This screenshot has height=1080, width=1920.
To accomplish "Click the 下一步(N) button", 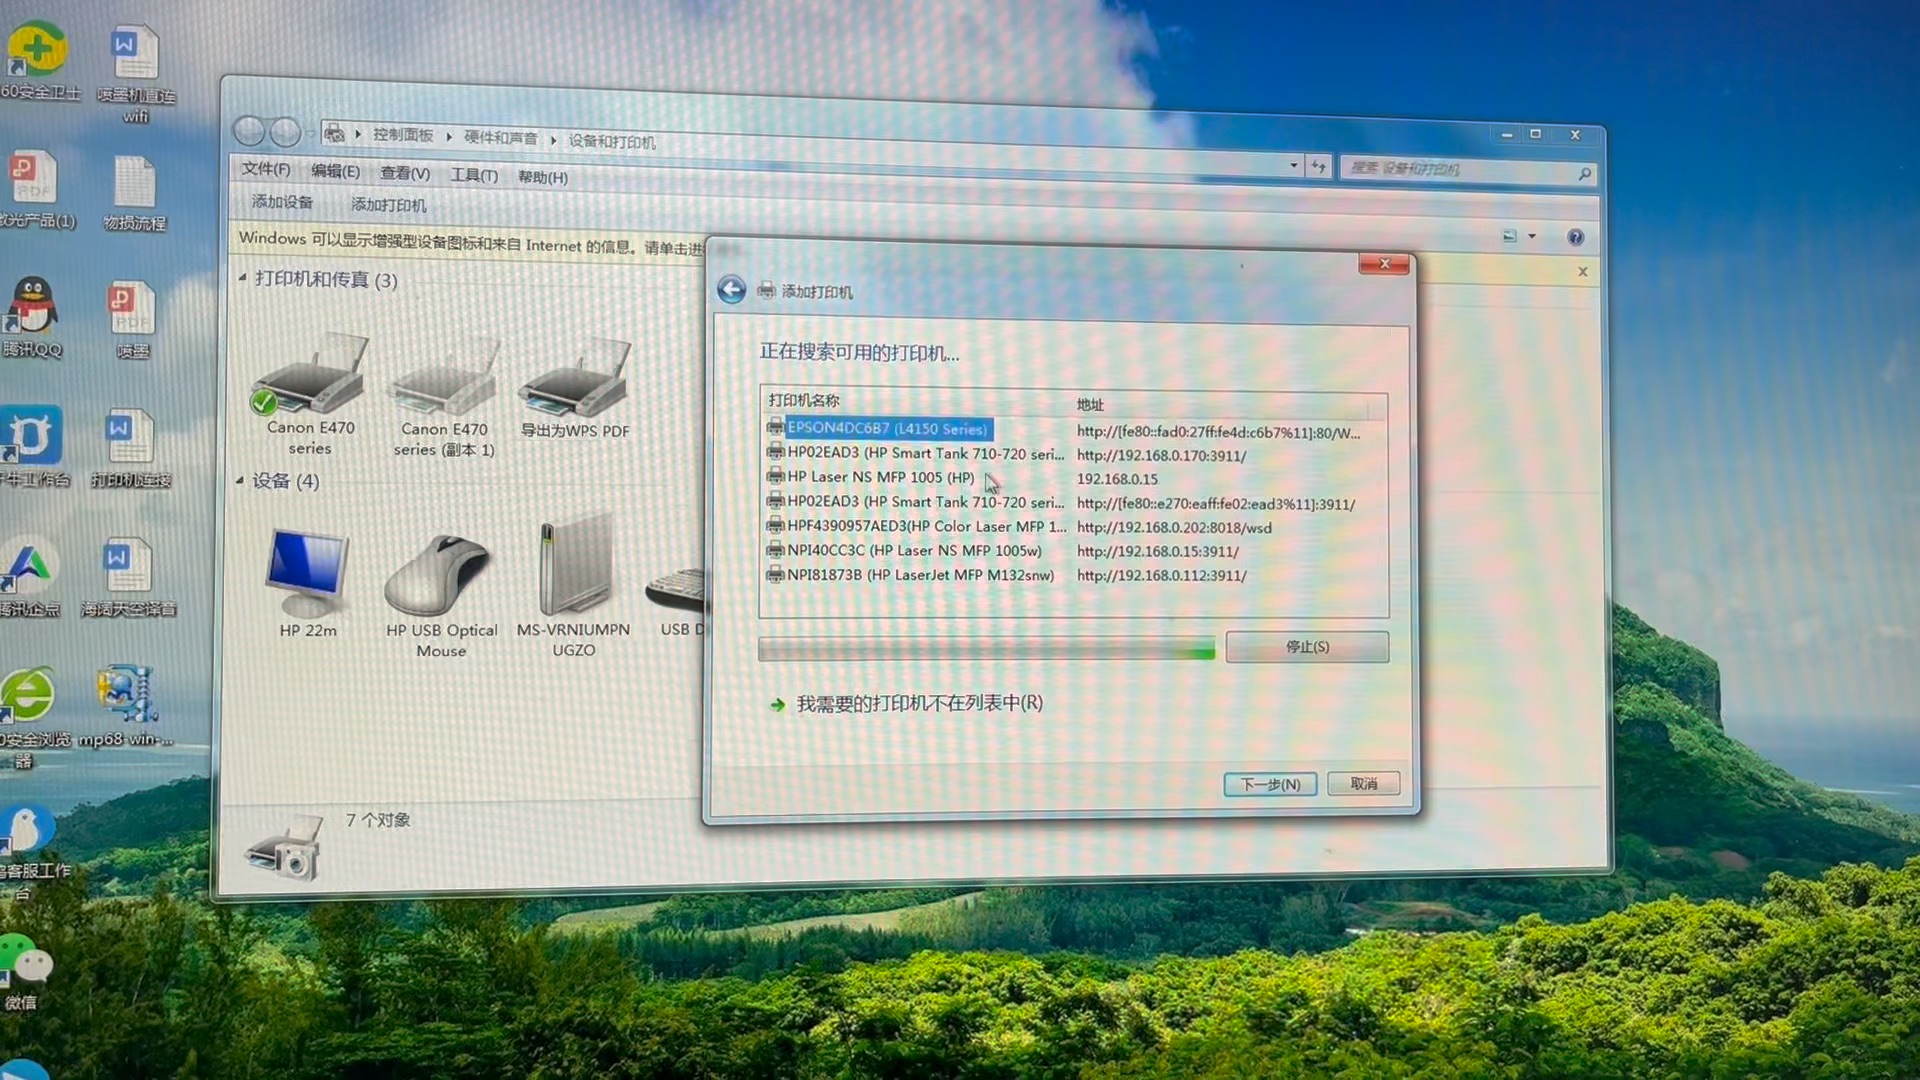I will (x=1270, y=784).
